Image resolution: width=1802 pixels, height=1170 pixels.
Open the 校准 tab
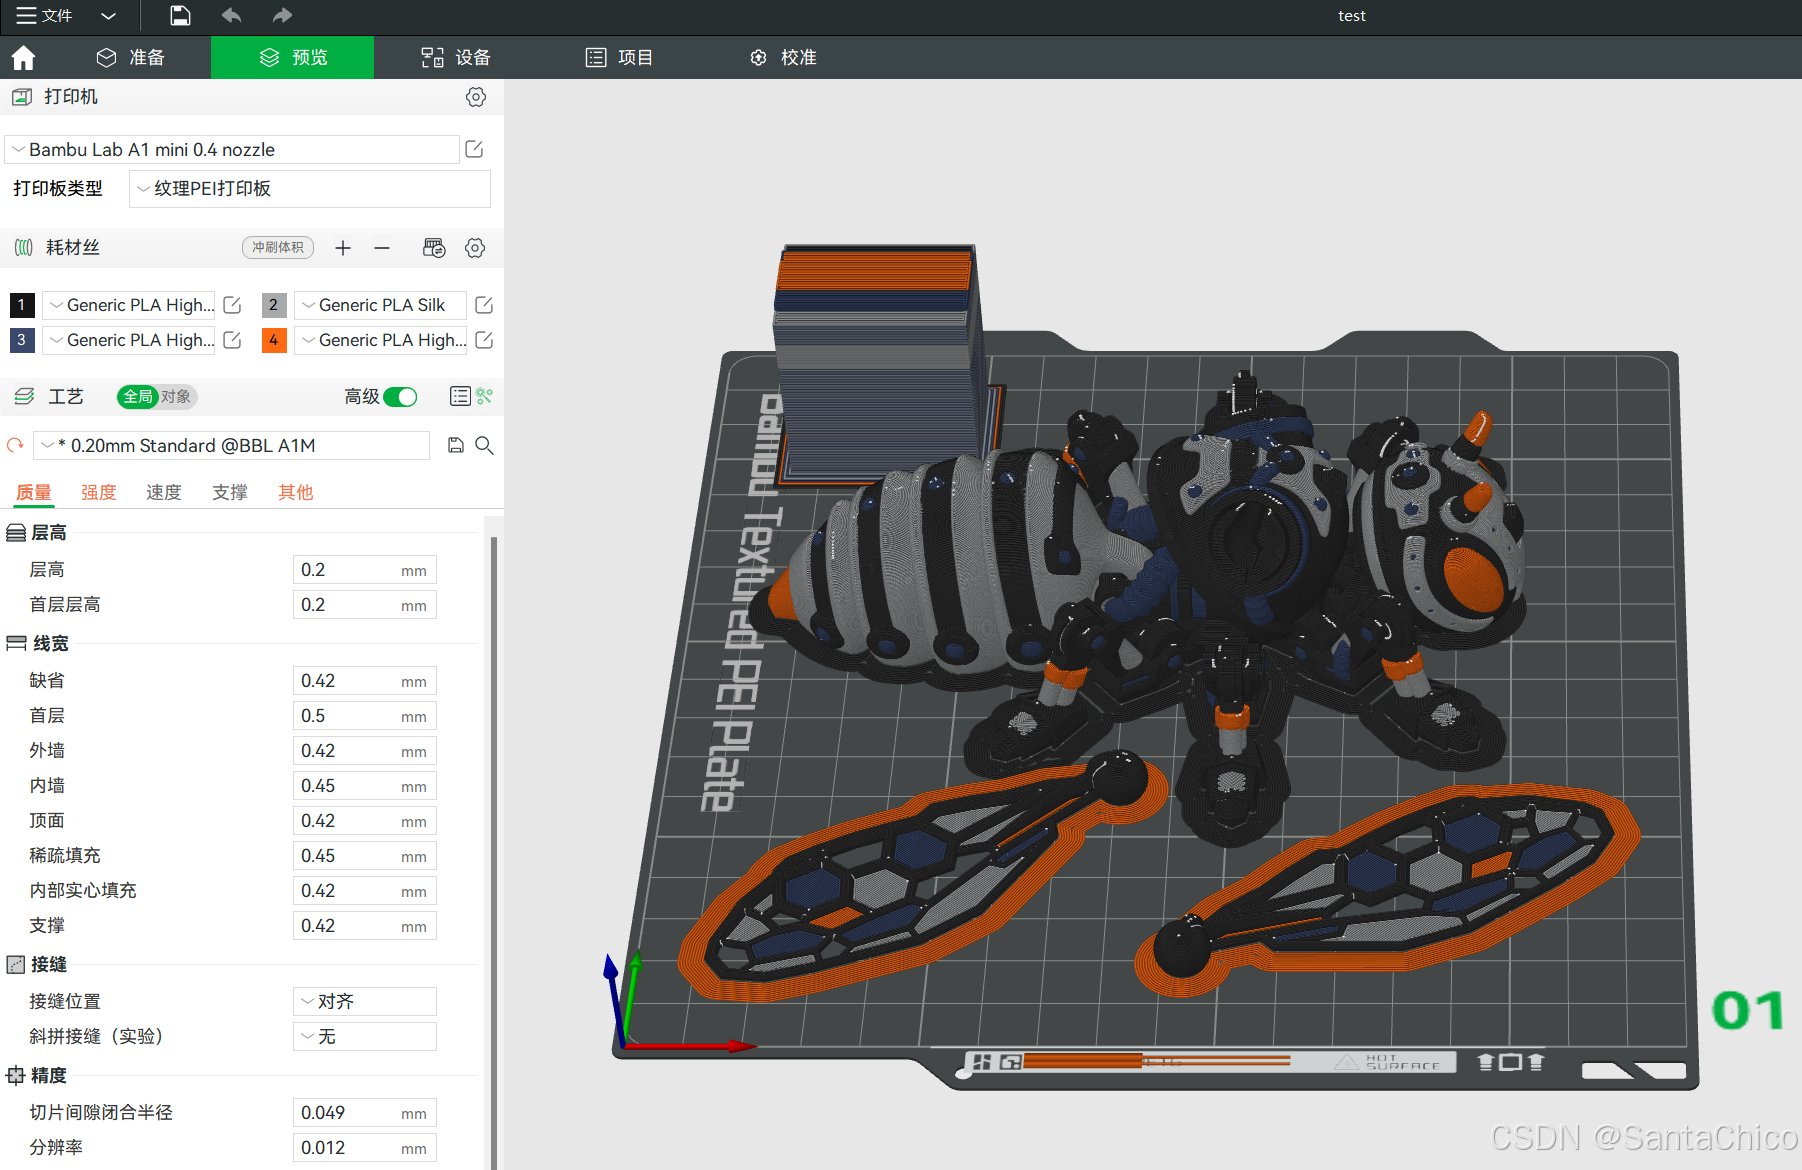(783, 57)
